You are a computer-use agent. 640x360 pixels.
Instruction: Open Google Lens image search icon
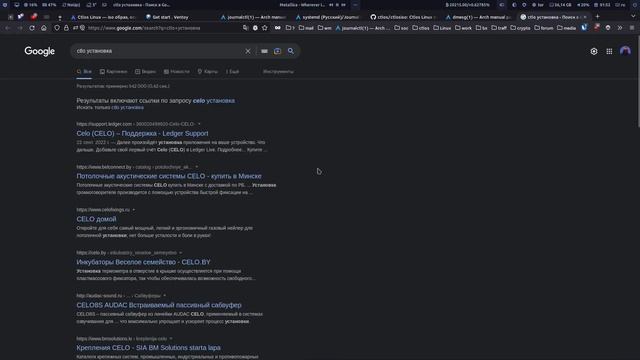coord(277,51)
